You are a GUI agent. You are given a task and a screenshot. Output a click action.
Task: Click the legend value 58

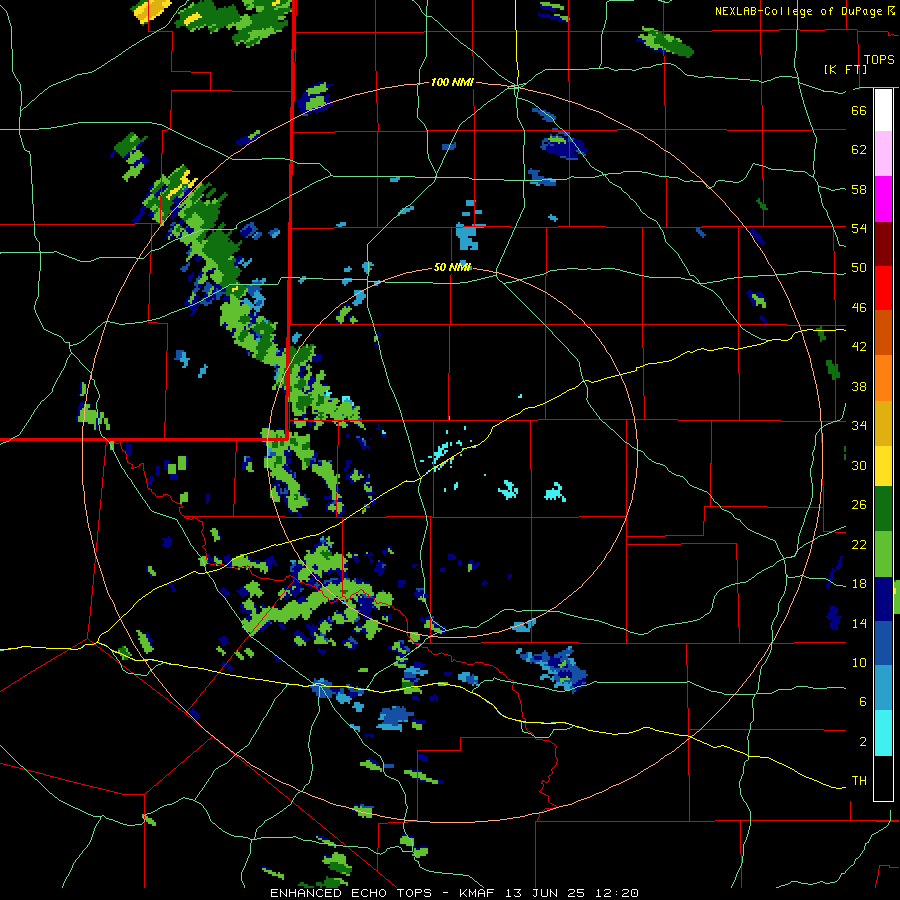[x=859, y=189]
